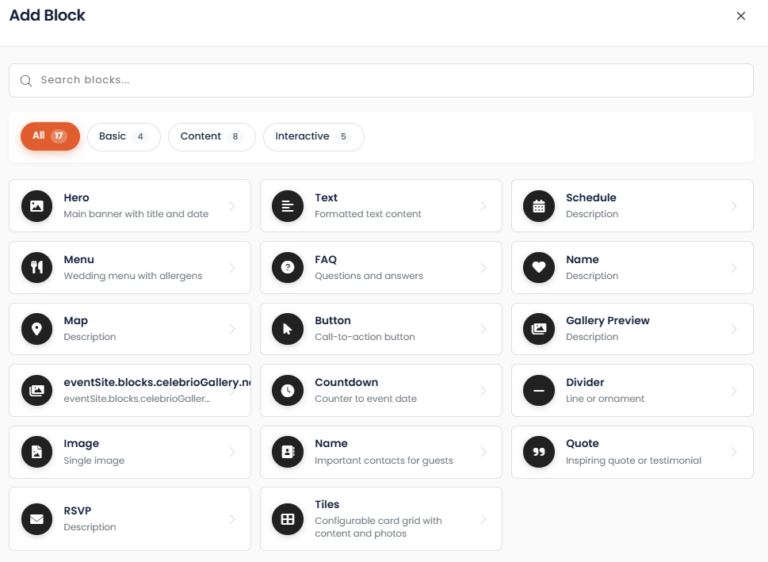The width and height of the screenshot is (768, 562).
Task: Switch to the Basic filter tab
Action: (x=123, y=137)
